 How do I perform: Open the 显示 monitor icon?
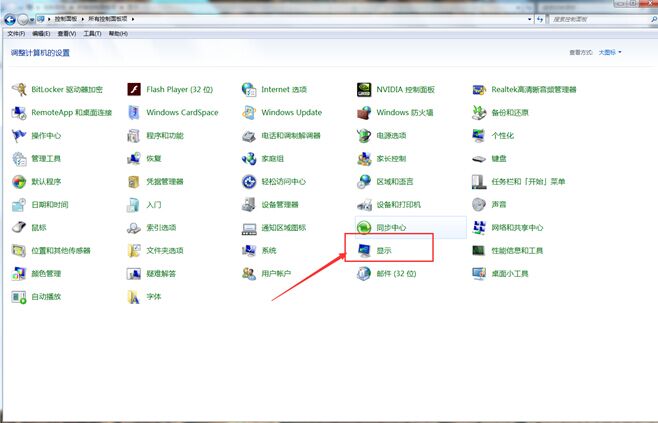(364, 251)
